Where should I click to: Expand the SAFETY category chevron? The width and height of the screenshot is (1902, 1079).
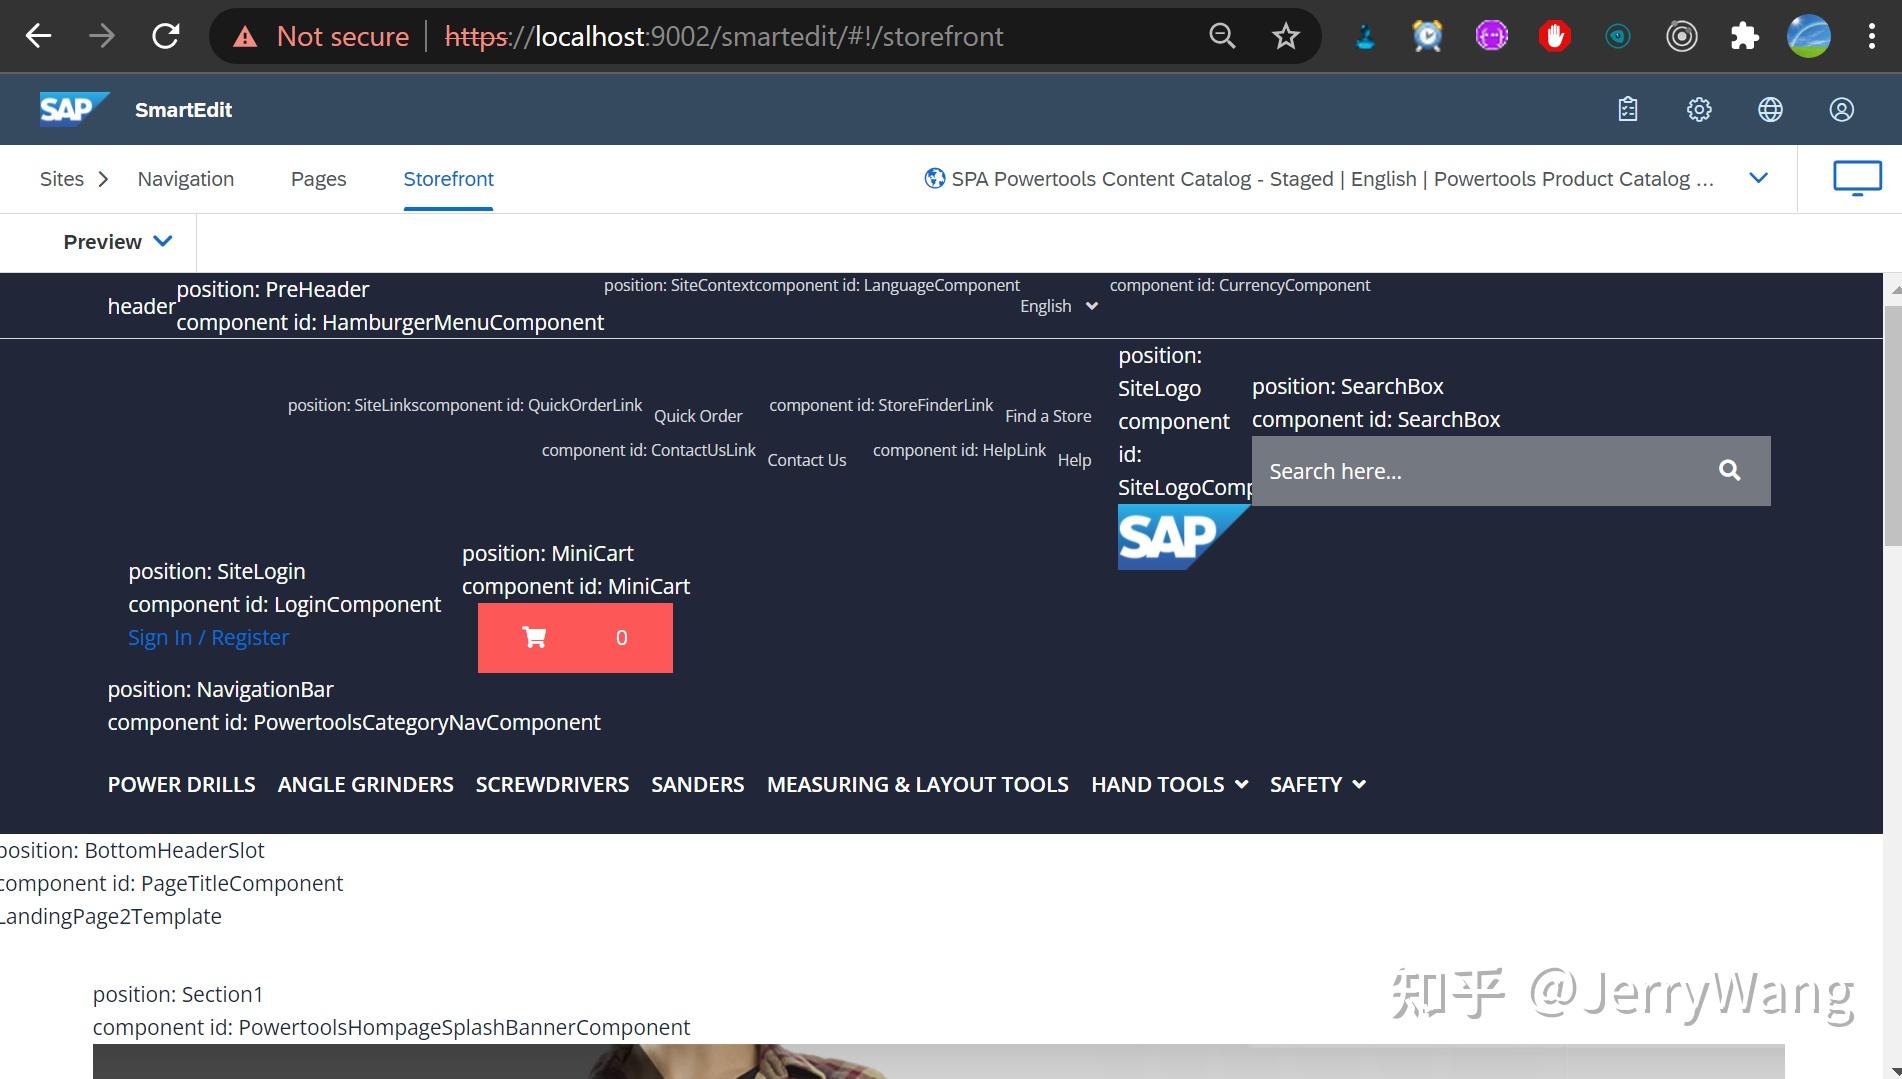(1358, 785)
